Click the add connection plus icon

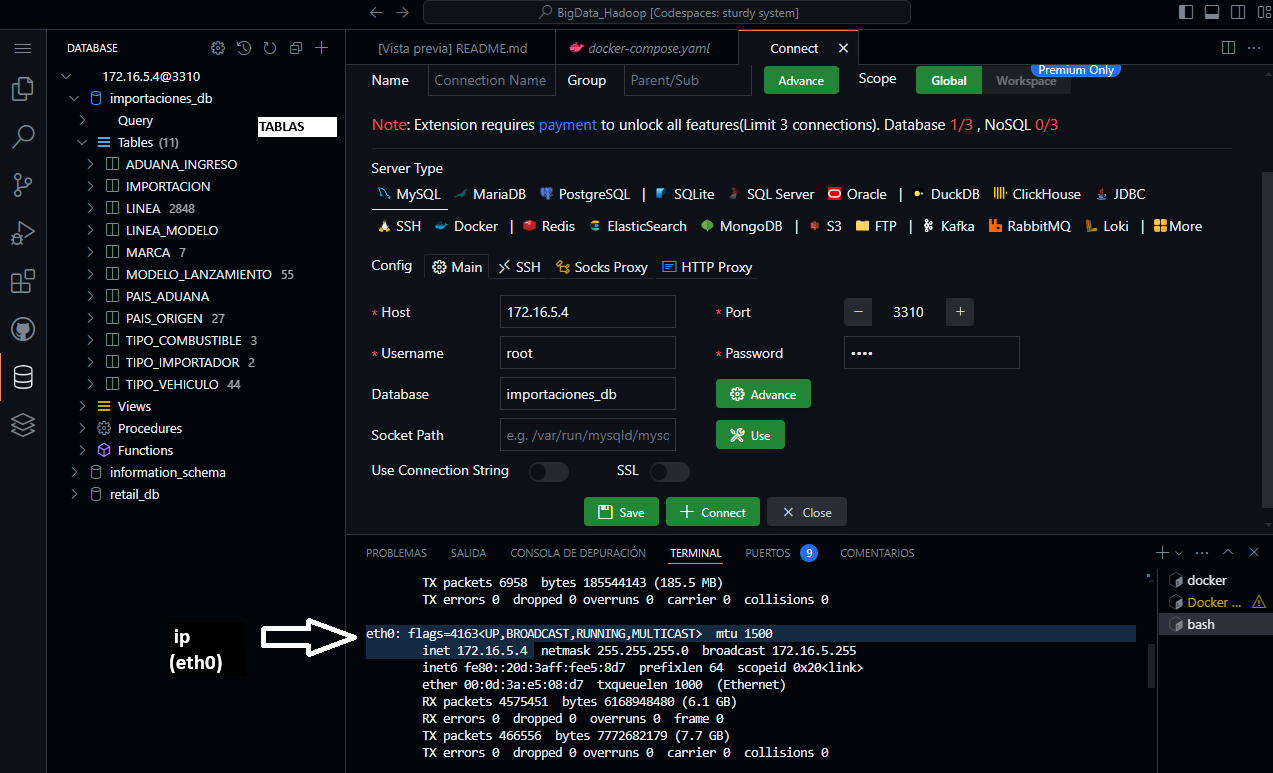click(x=321, y=48)
